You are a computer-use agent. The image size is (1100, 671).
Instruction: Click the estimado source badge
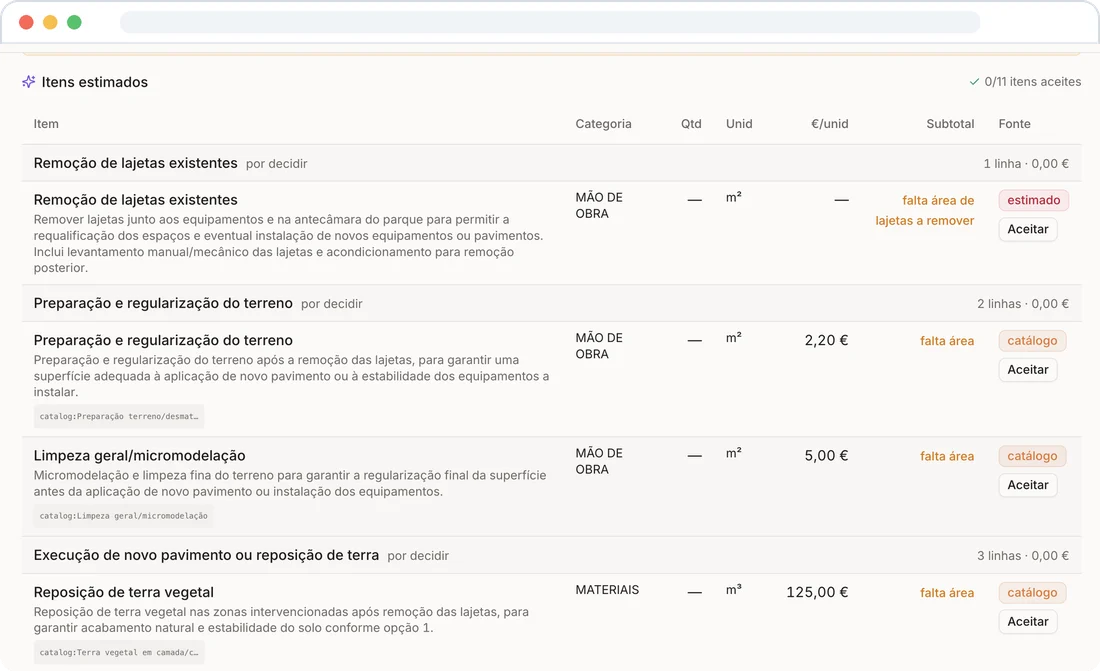pos(1033,200)
